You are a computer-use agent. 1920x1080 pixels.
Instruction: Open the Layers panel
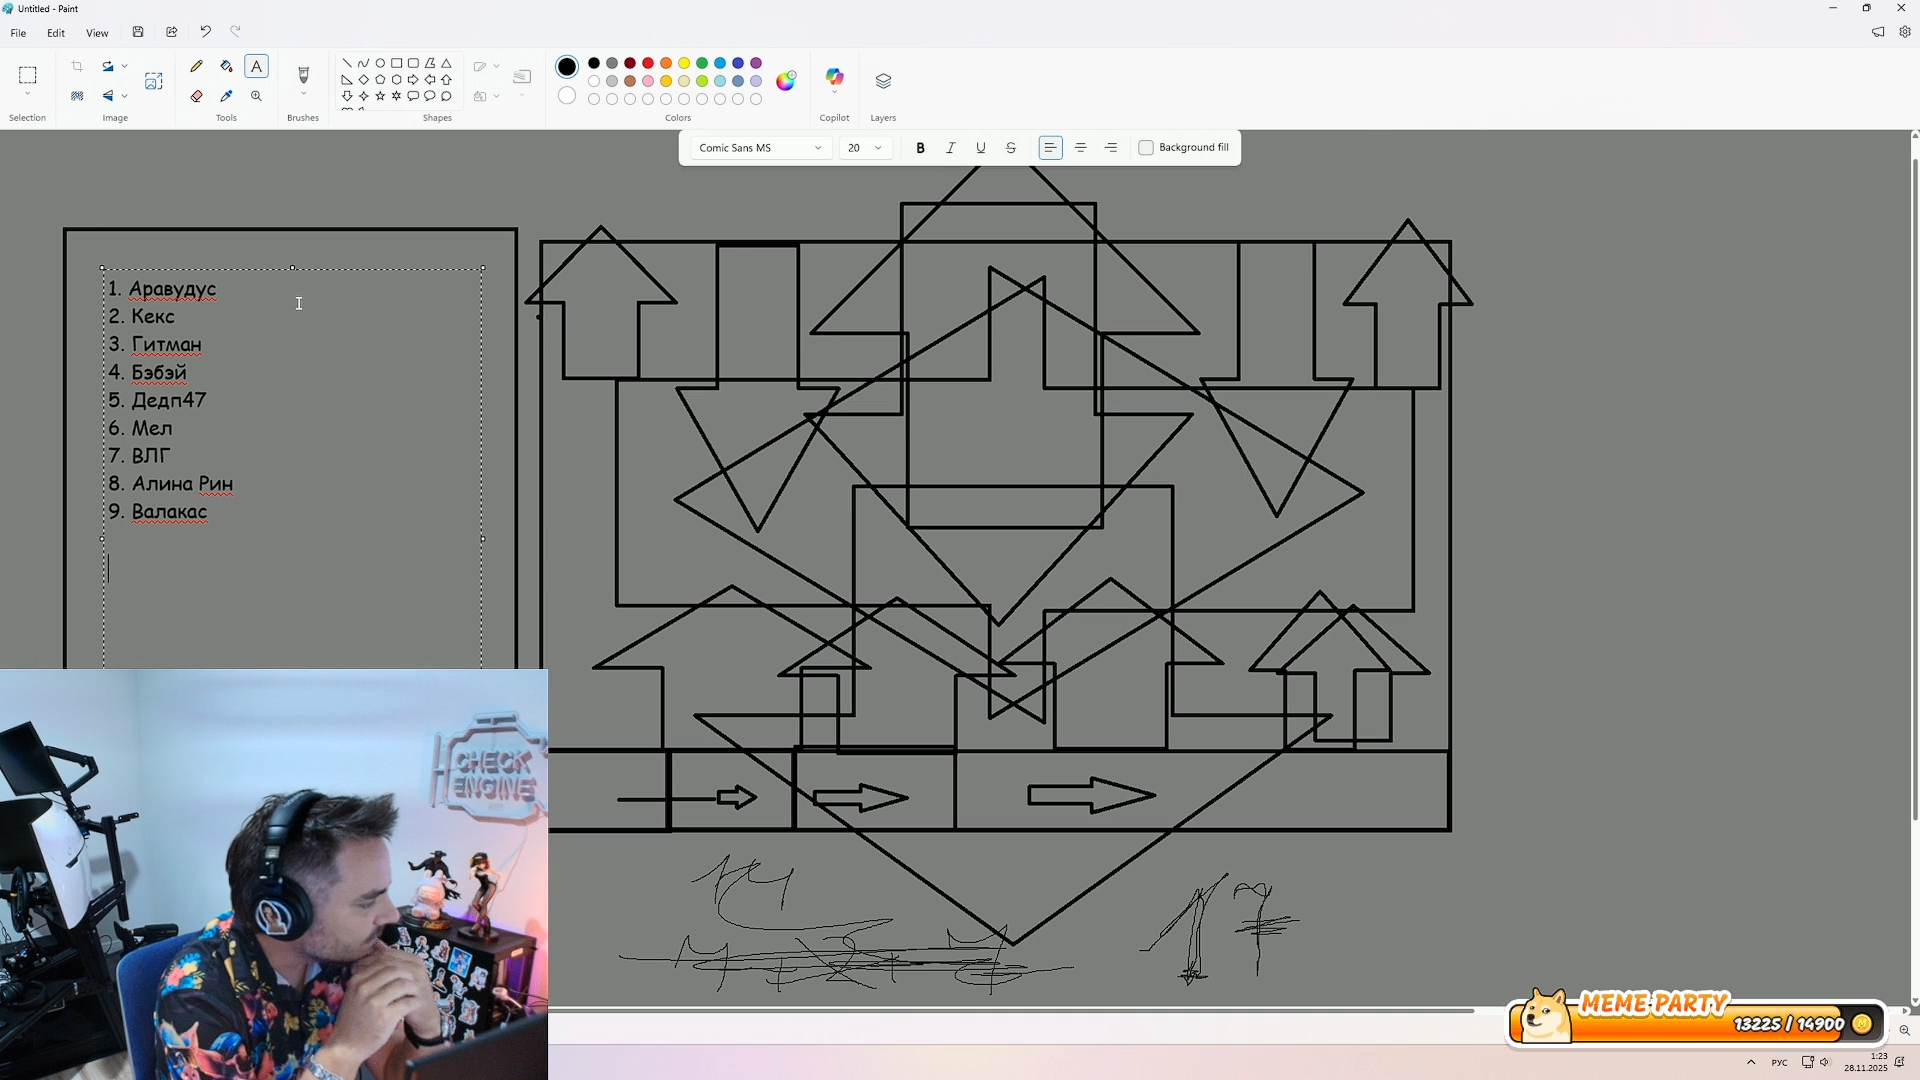(883, 81)
